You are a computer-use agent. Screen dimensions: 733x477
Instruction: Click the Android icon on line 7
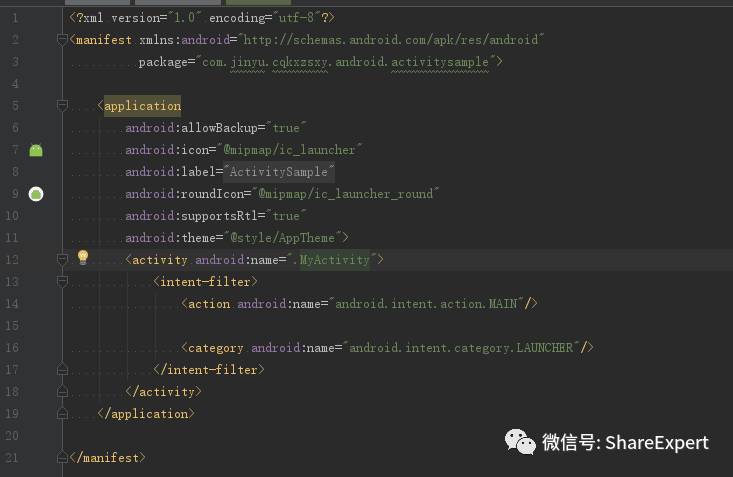(x=36, y=150)
